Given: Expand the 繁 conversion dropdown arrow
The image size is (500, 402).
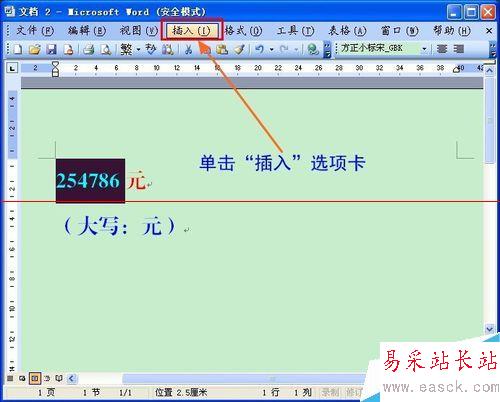Looking at the screenshot, I should (138, 50).
